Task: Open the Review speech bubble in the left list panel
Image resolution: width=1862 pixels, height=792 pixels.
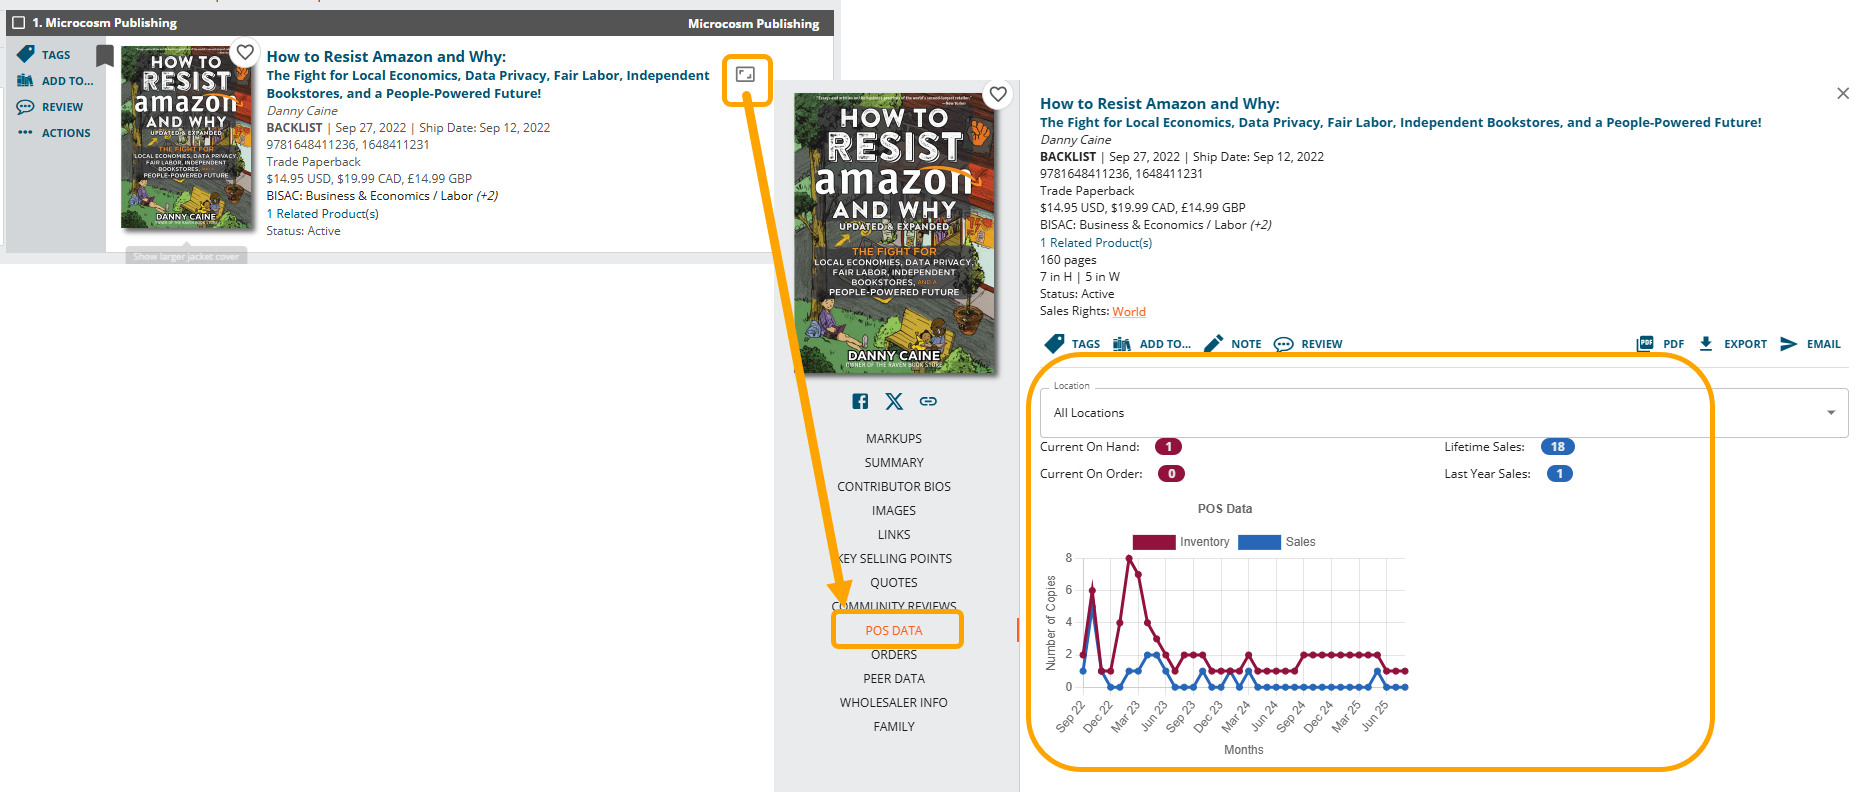Action: click(x=26, y=107)
